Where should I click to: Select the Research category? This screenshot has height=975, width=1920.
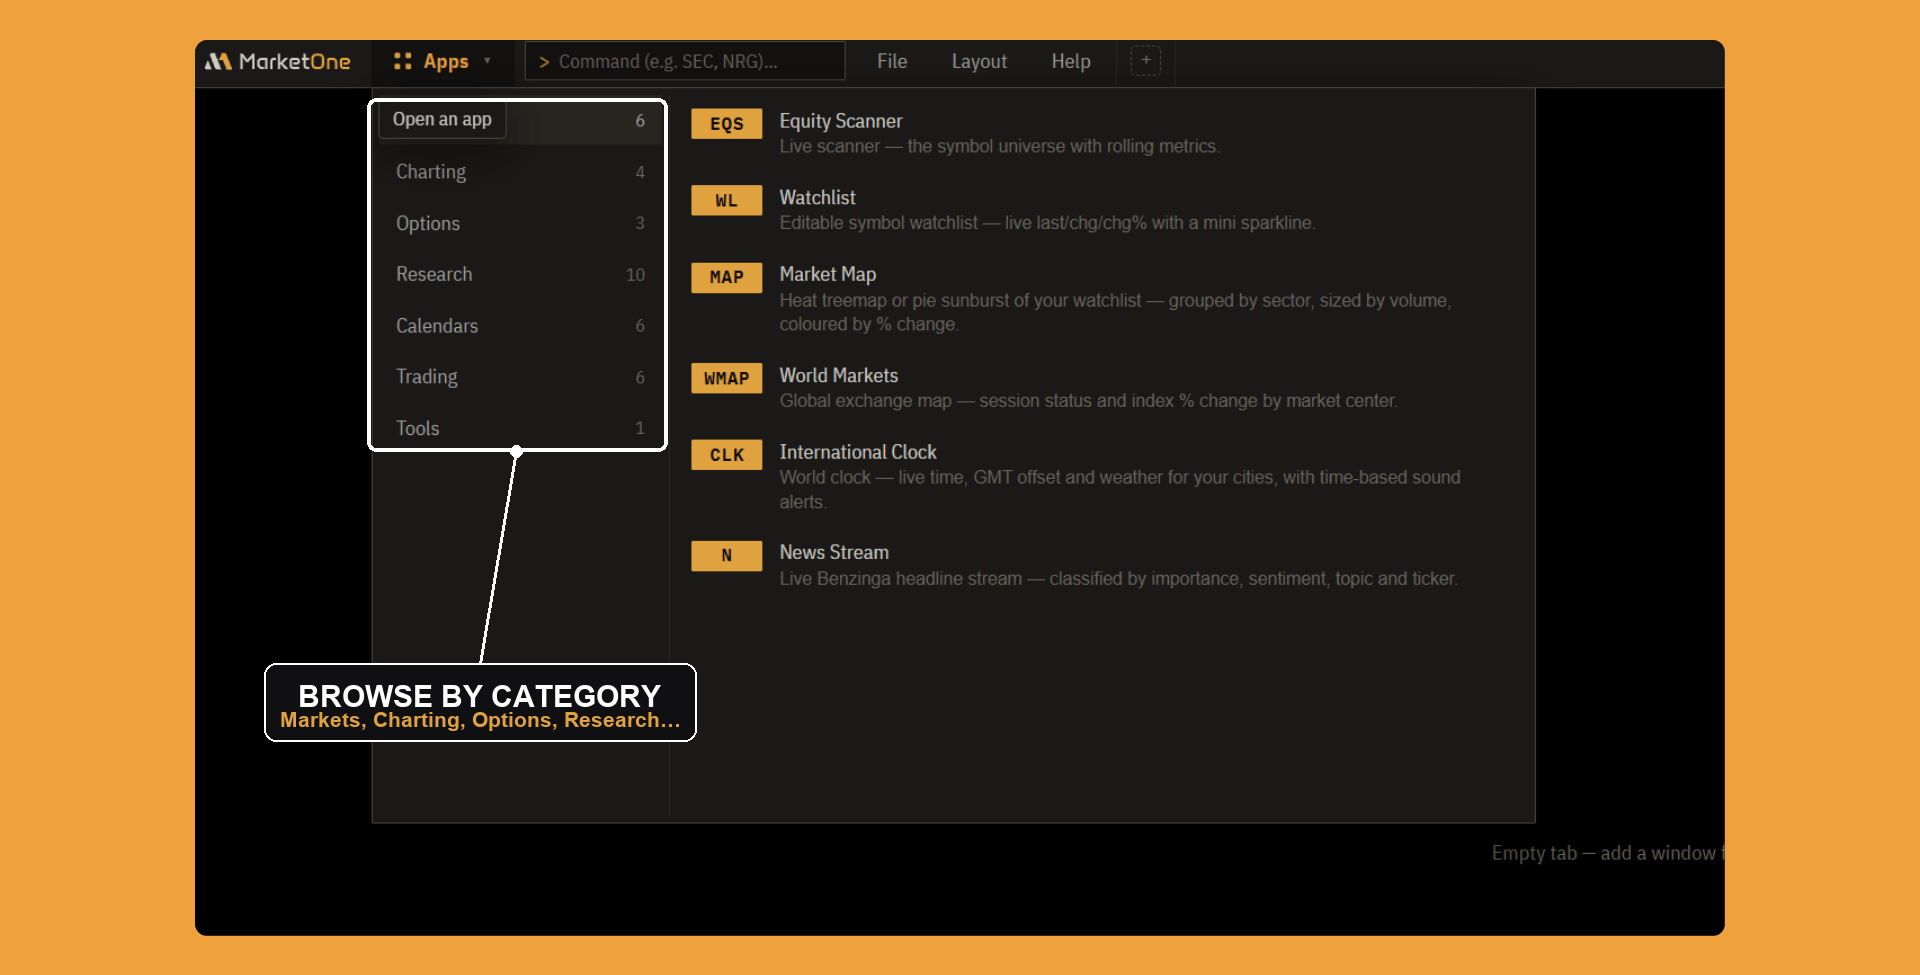(519, 274)
